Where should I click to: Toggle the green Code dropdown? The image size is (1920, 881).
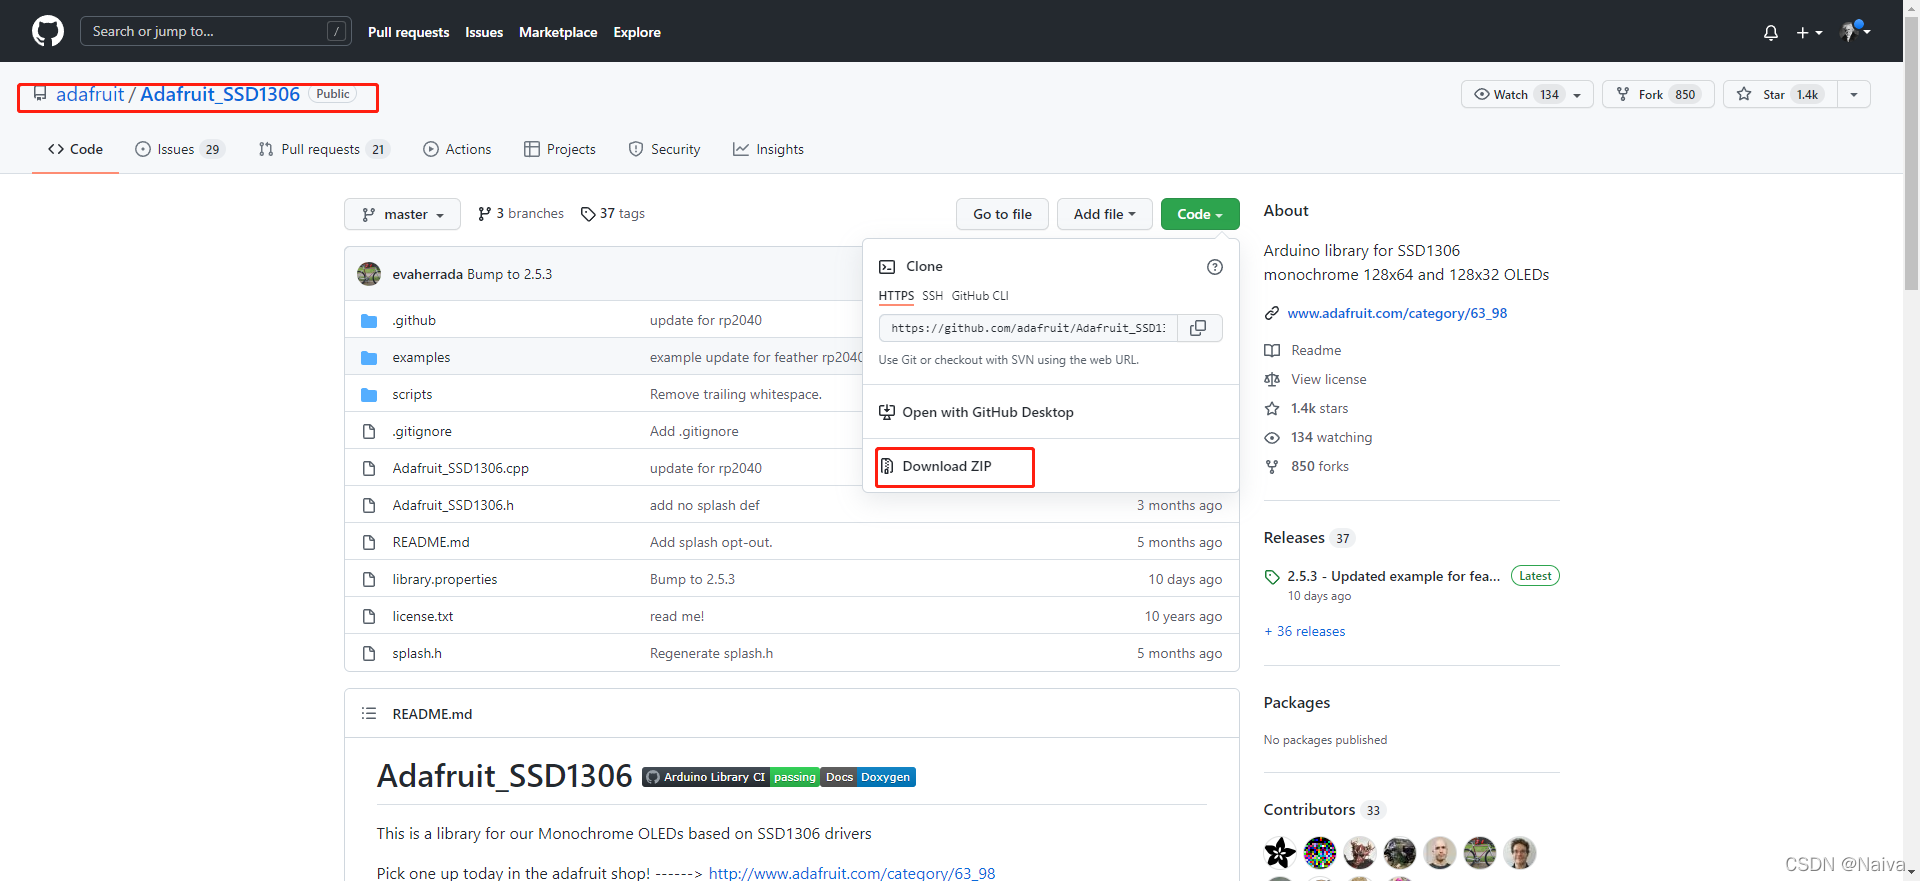pyautogui.click(x=1200, y=214)
